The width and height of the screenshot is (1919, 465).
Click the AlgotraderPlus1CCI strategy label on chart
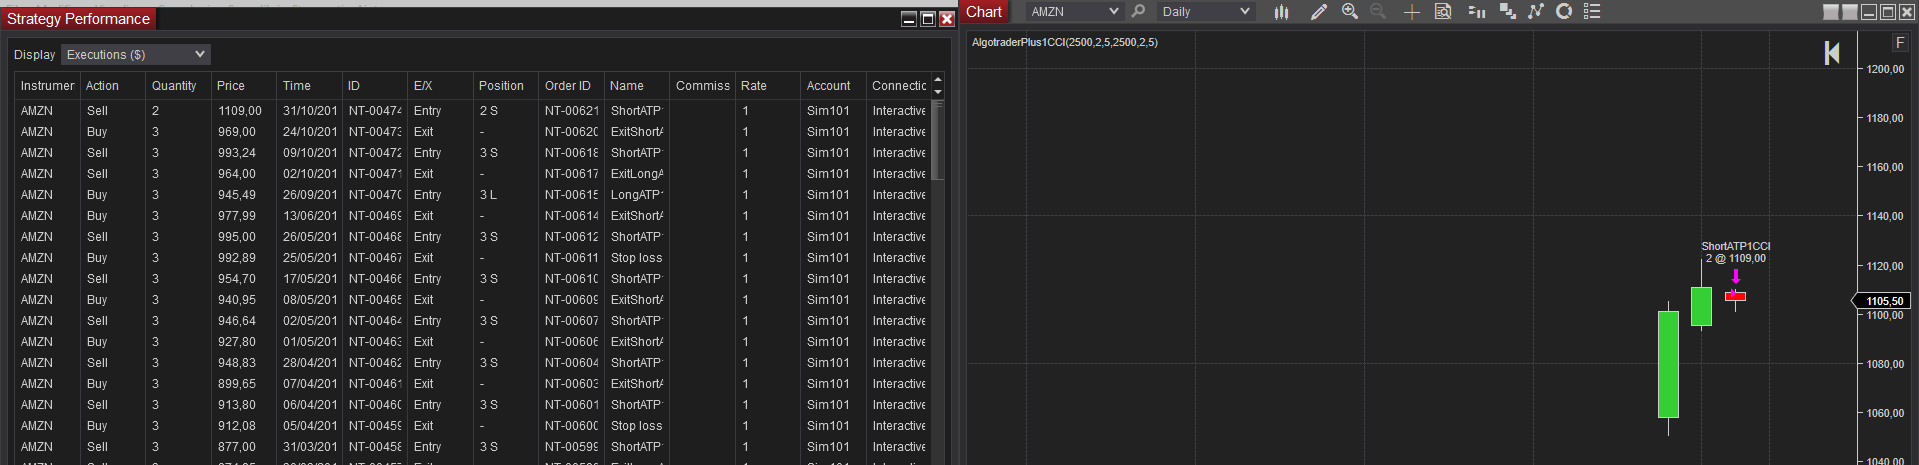click(1065, 42)
